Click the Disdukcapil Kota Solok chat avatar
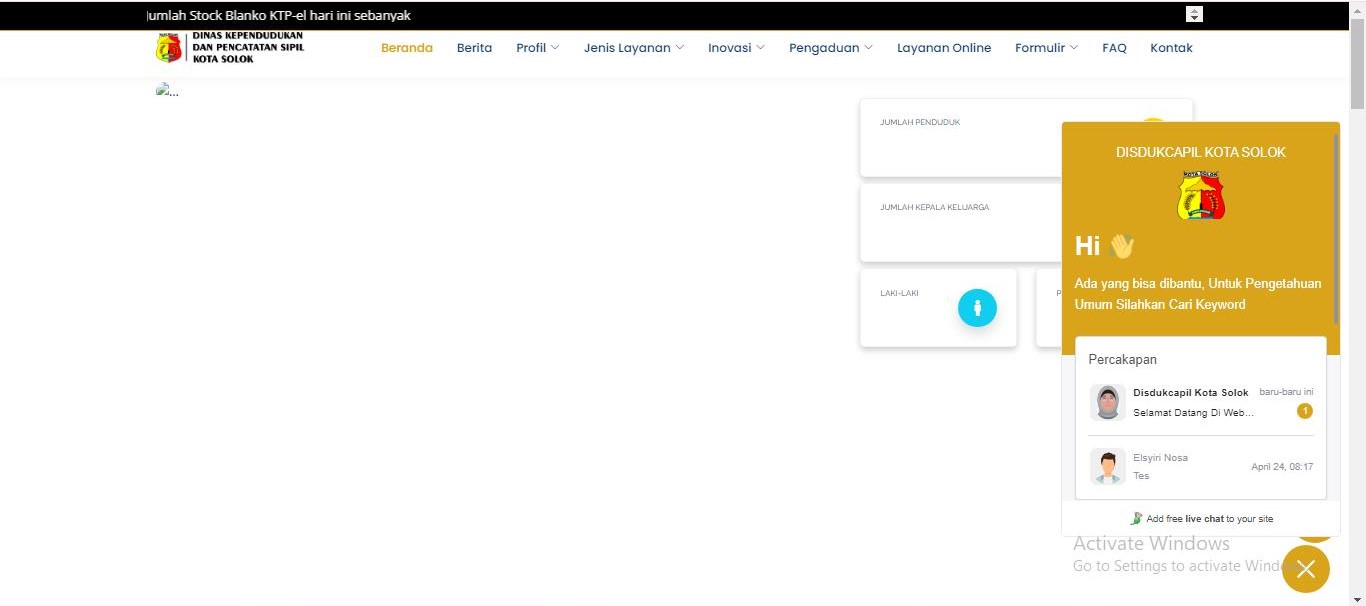The image size is (1366, 606). tap(1107, 402)
